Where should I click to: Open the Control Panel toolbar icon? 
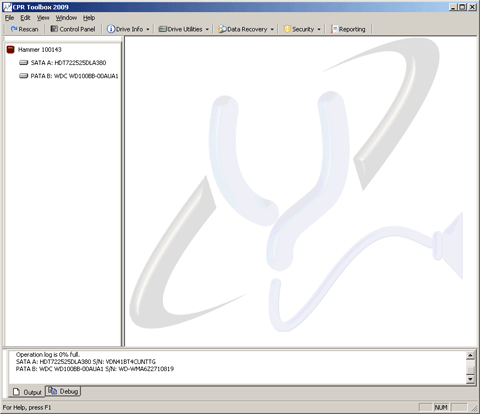[54, 29]
